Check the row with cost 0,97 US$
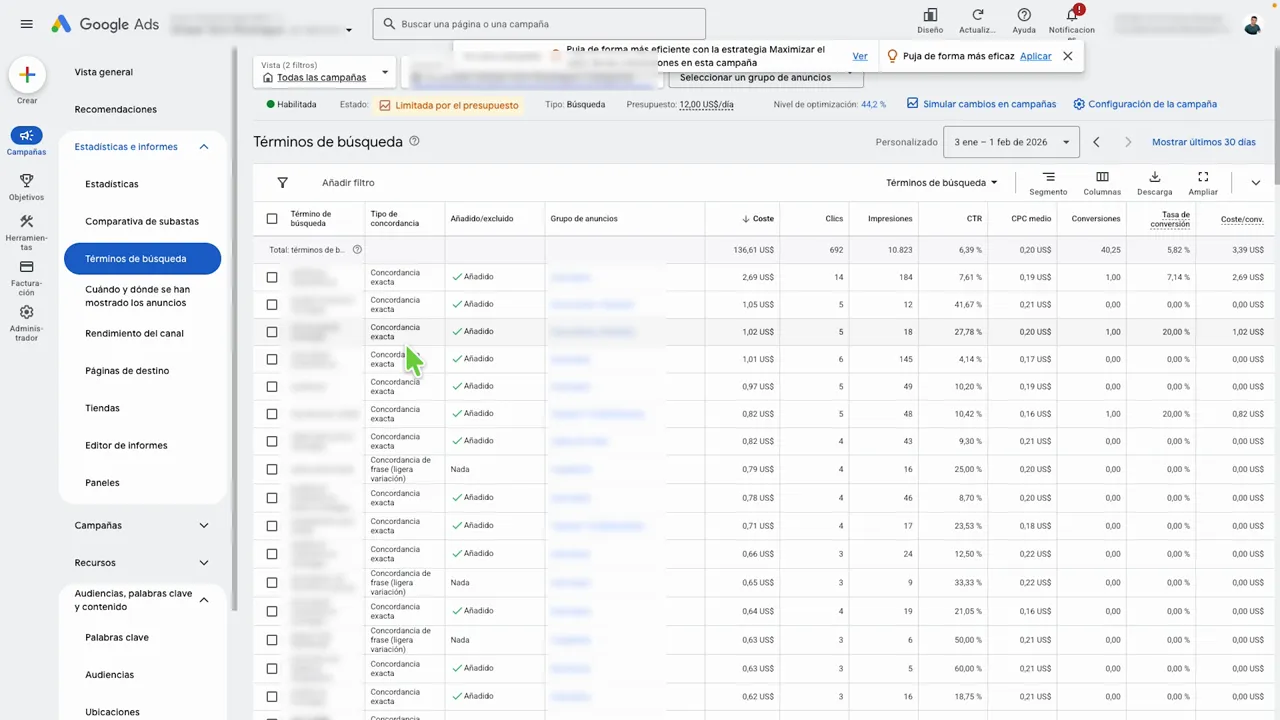Image resolution: width=1280 pixels, height=720 pixels. click(x=272, y=386)
